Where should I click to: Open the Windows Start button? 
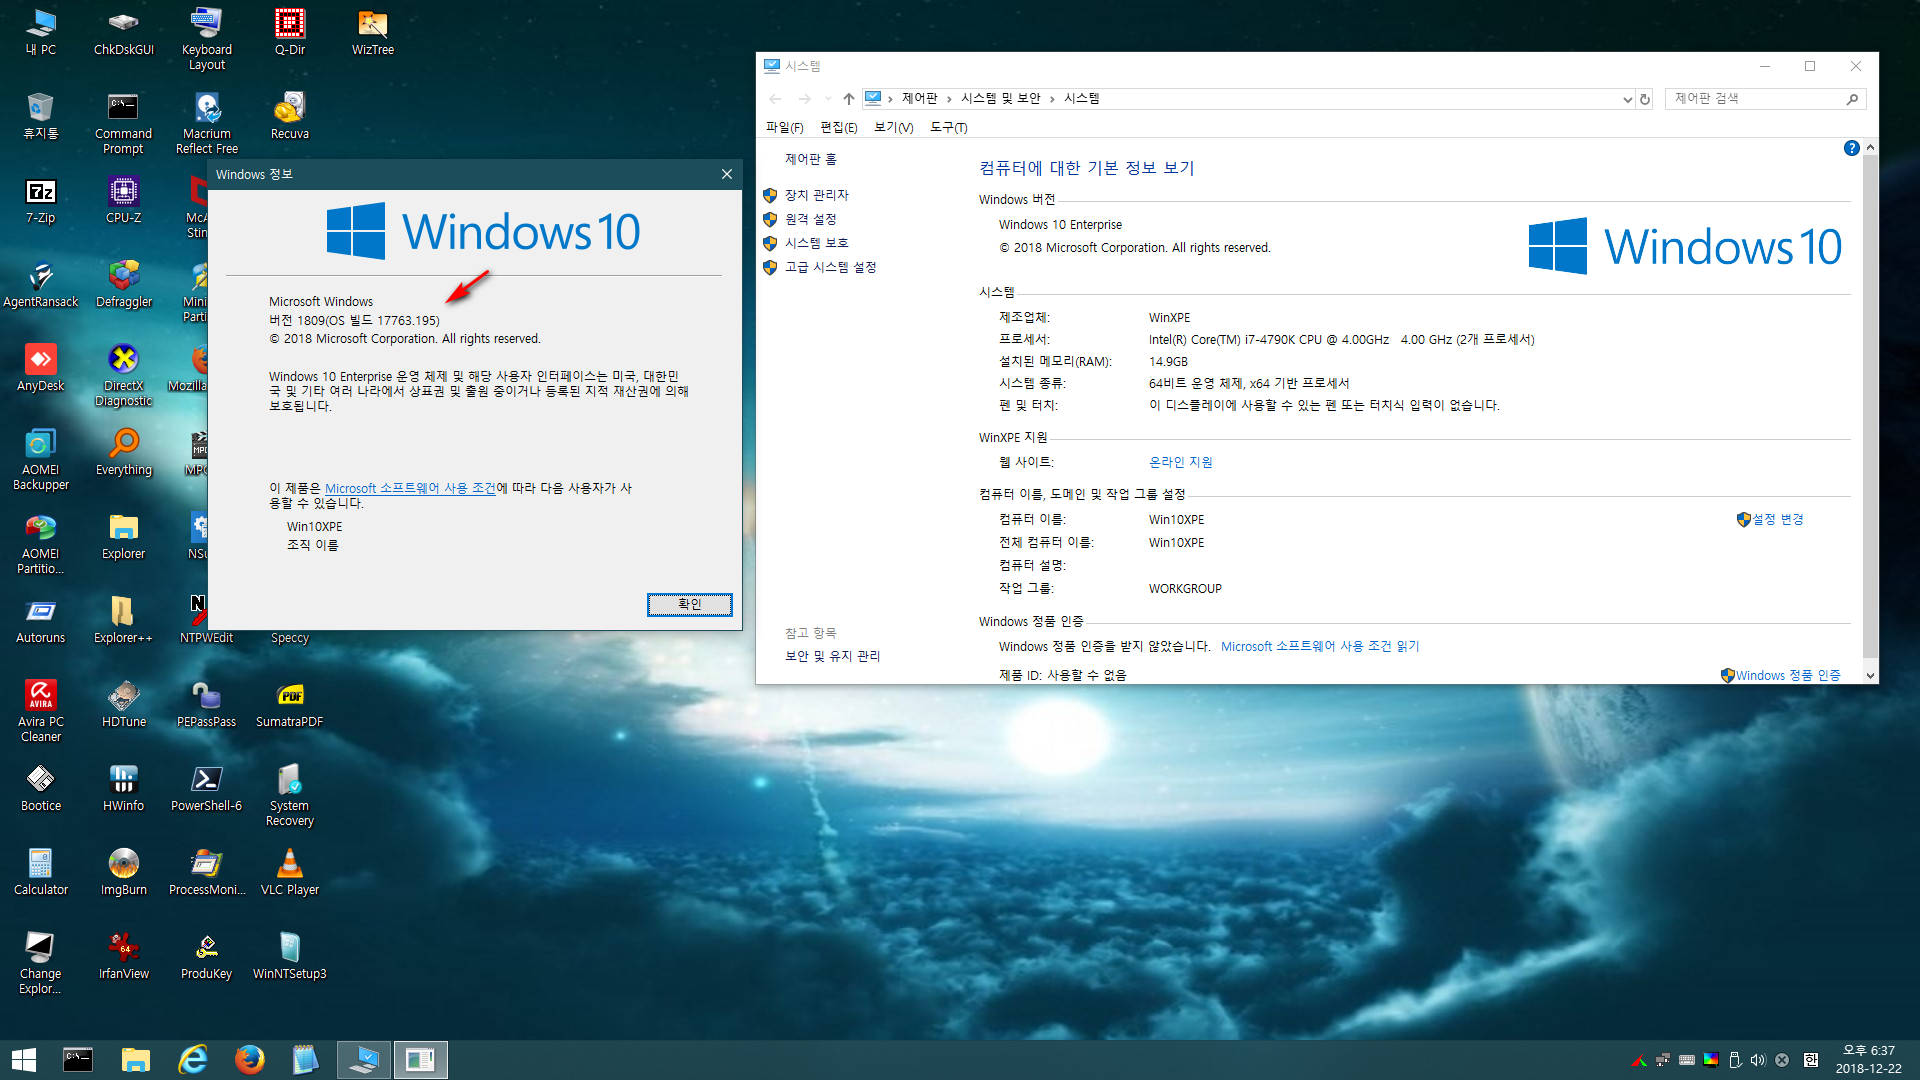24,1060
